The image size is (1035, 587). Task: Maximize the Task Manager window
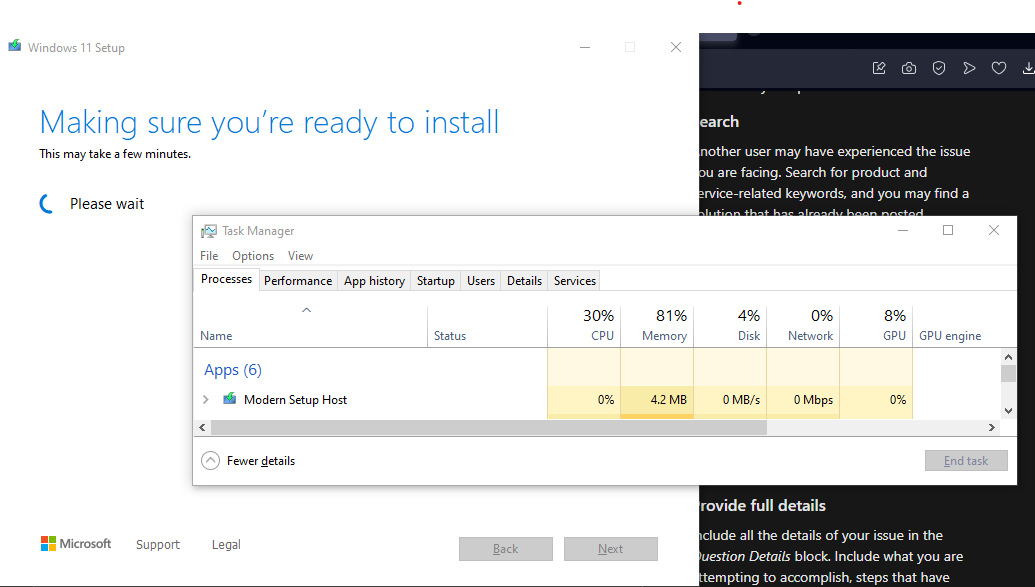pos(948,230)
